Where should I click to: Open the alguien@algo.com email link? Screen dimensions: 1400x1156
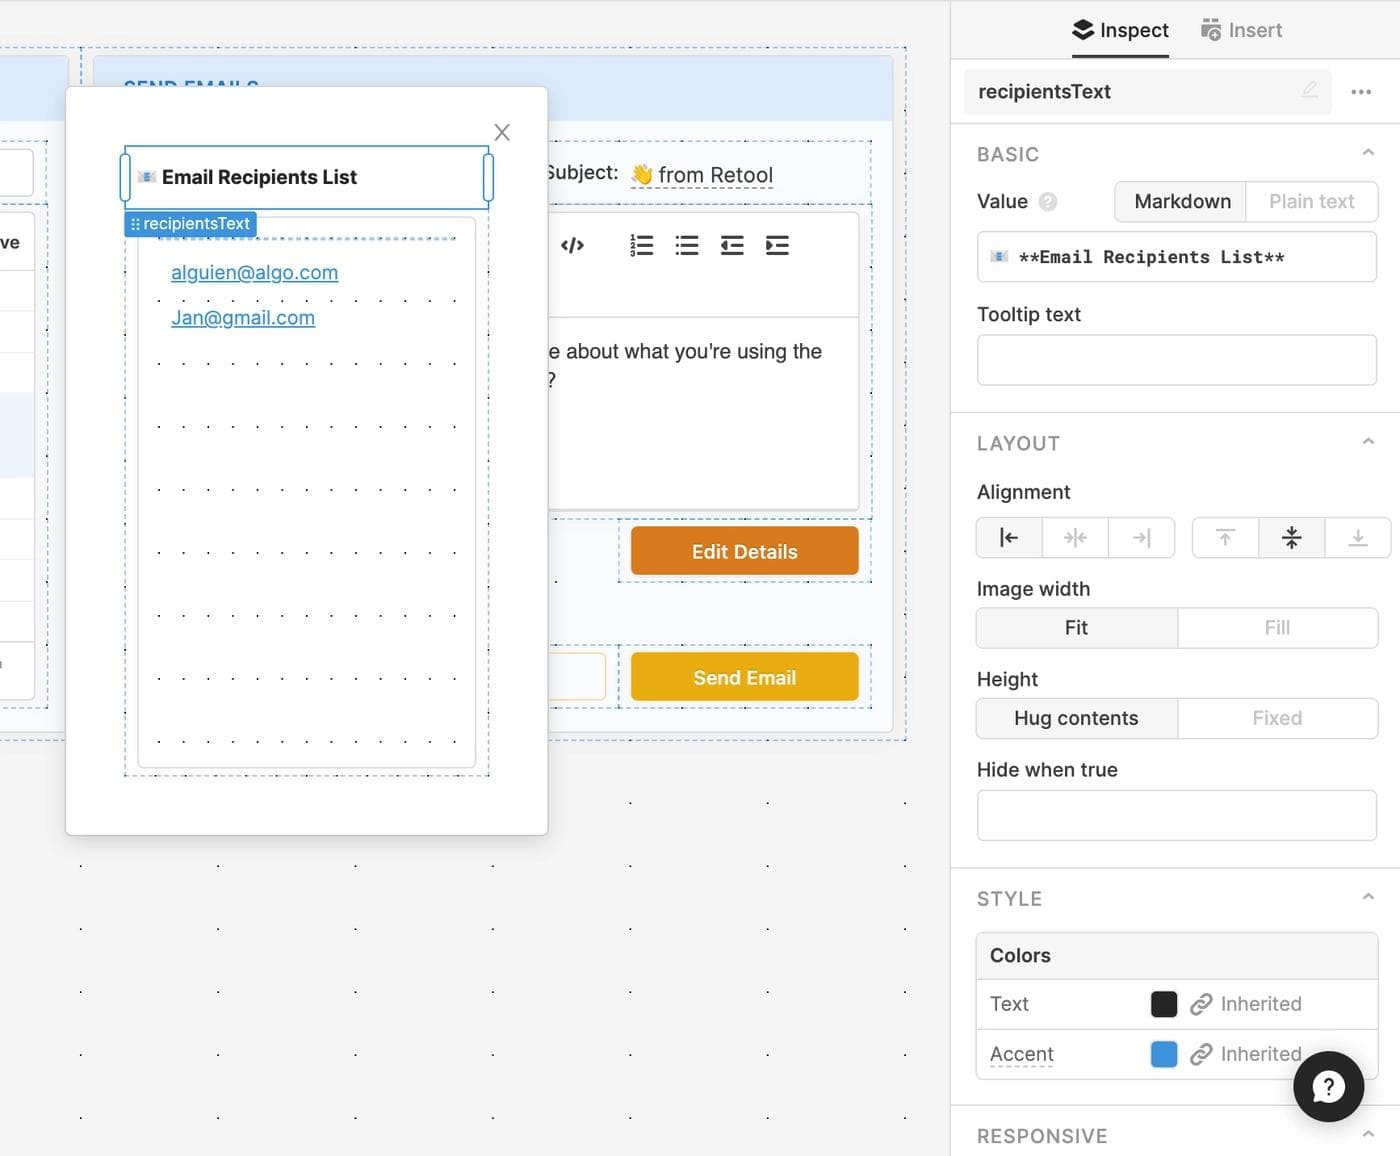254,273
